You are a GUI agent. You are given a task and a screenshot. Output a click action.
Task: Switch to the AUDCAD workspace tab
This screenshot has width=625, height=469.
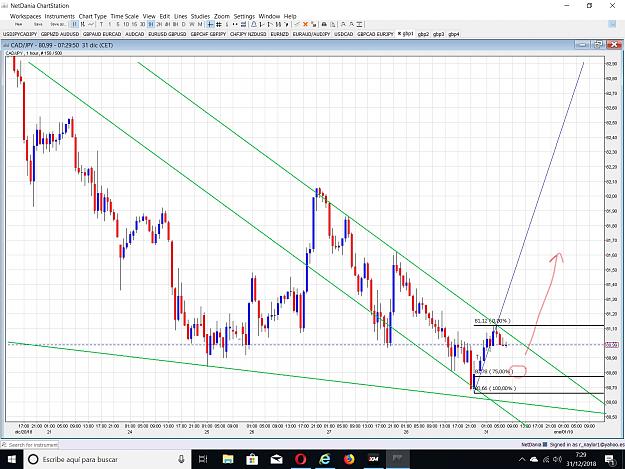pyautogui.click(x=134, y=34)
